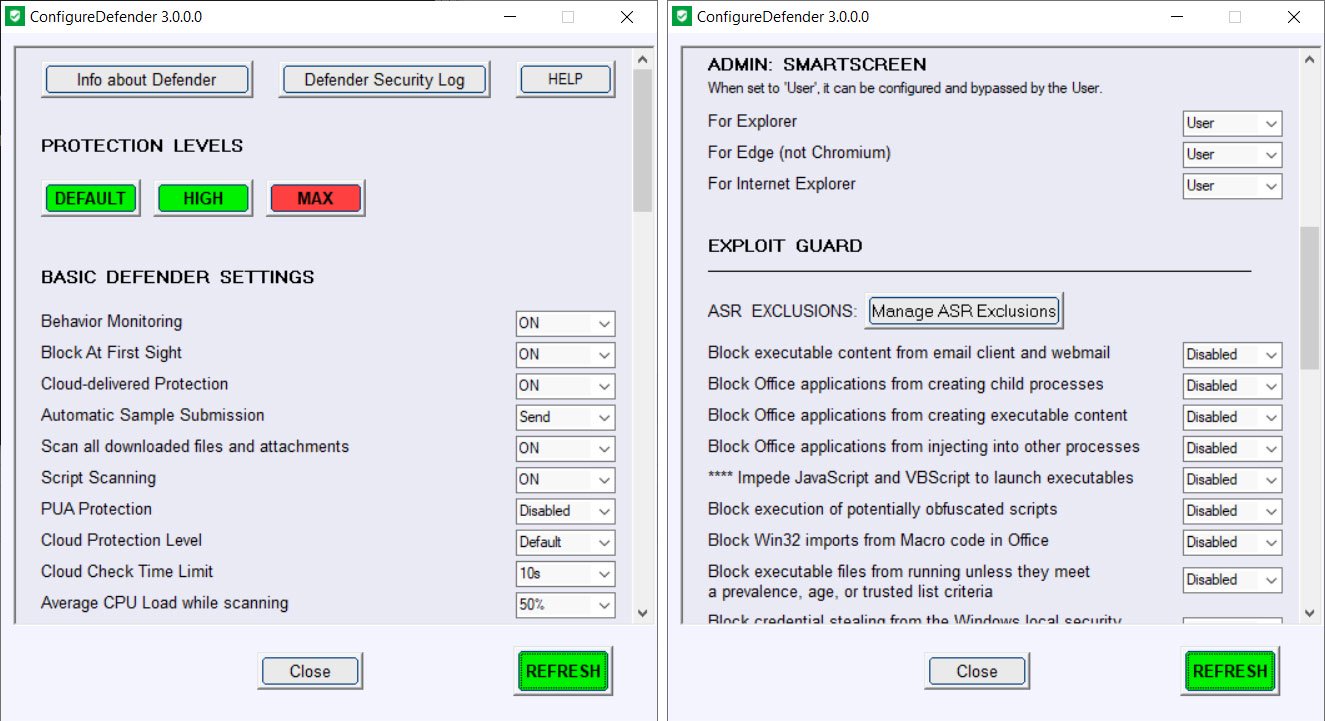Viewport: 1325px width, 721px height.
Task: Click the ASR EXCLUSIONS label
Action: pos(783,311)
